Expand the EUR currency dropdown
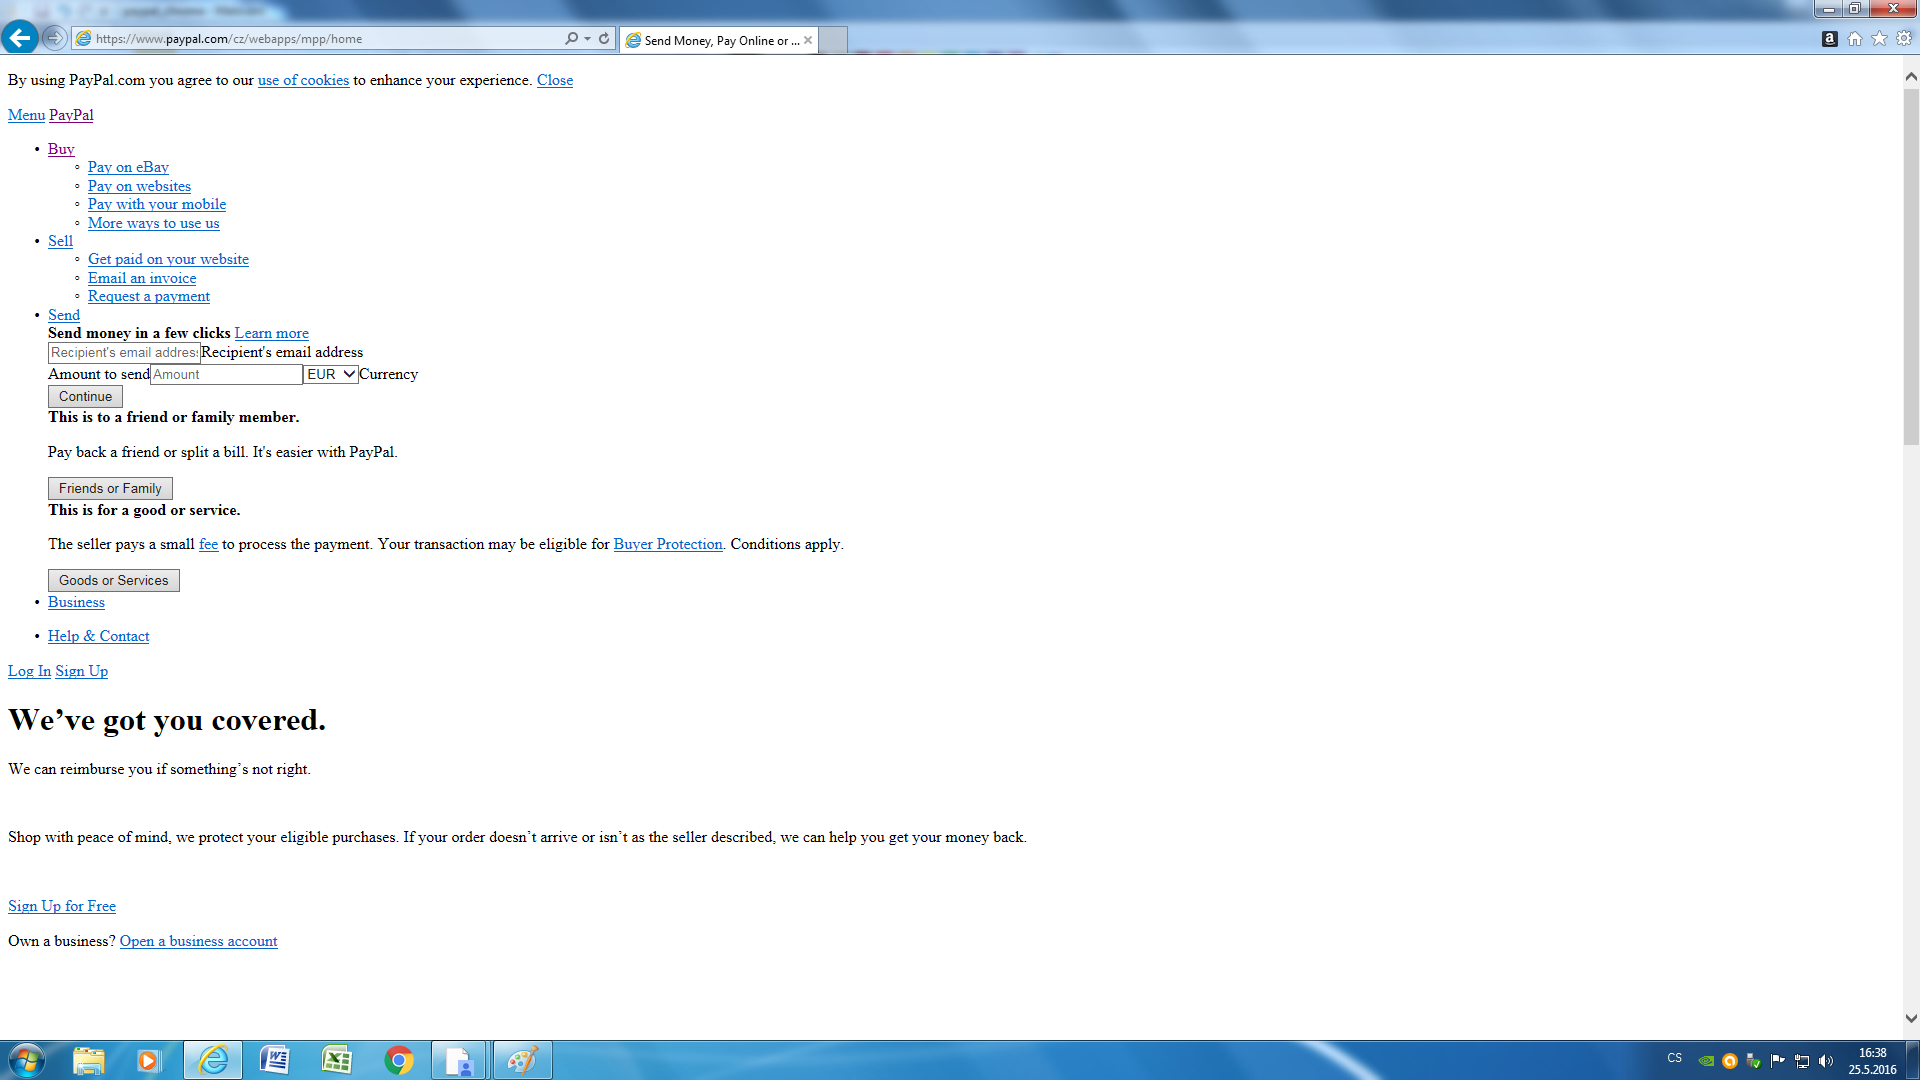1920x1080 pixels. (x=331, y=374)
